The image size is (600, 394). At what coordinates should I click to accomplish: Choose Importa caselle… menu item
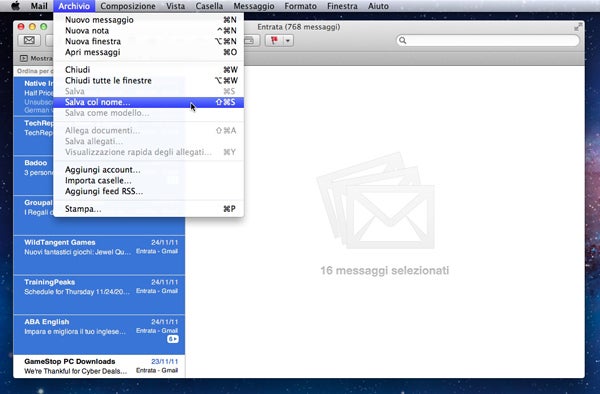coord(148,181)
